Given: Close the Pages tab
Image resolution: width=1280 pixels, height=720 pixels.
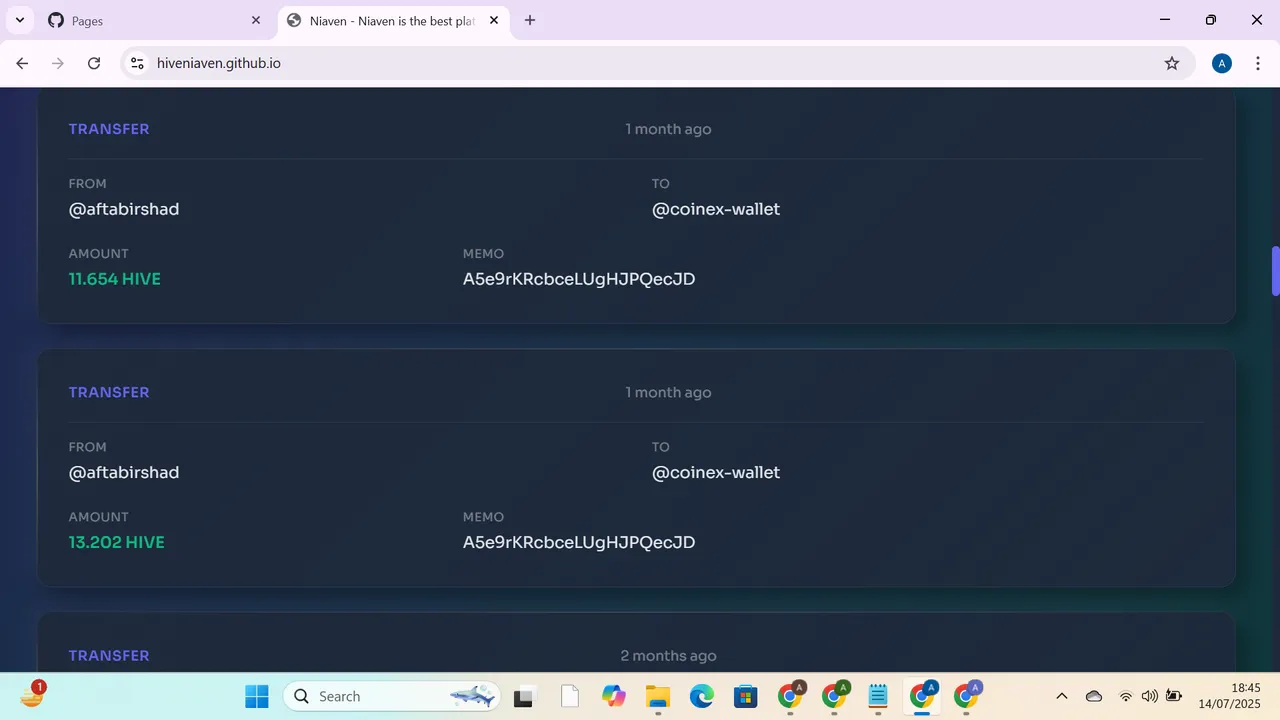Looking at the screenshot, I should click(256, 20).
